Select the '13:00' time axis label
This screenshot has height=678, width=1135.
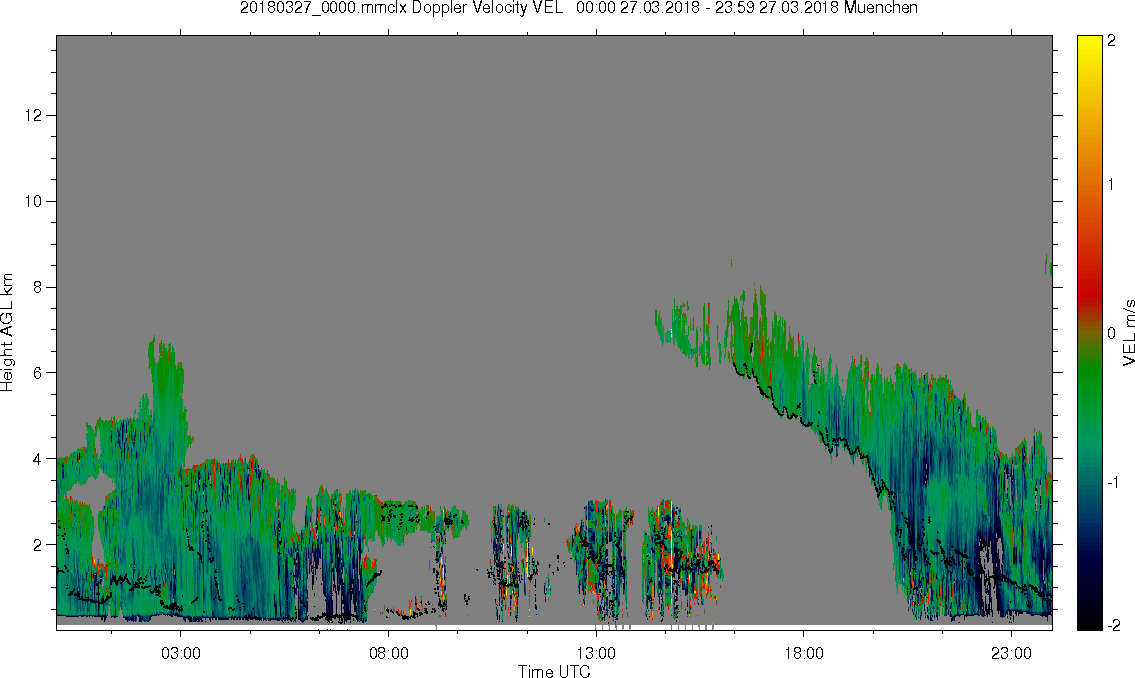[596, 654]
